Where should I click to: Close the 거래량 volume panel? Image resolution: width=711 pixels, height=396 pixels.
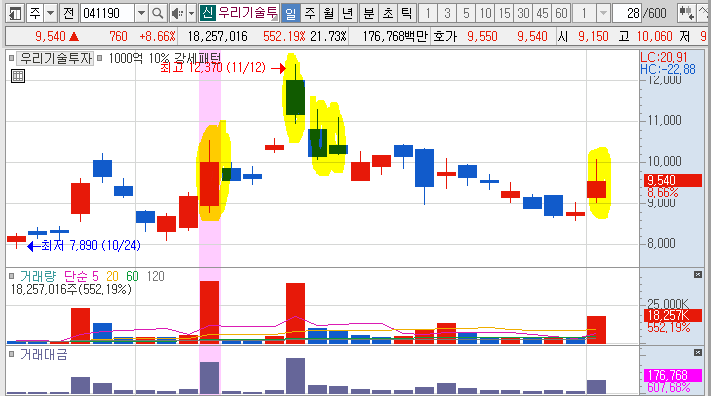coord(698,274)
